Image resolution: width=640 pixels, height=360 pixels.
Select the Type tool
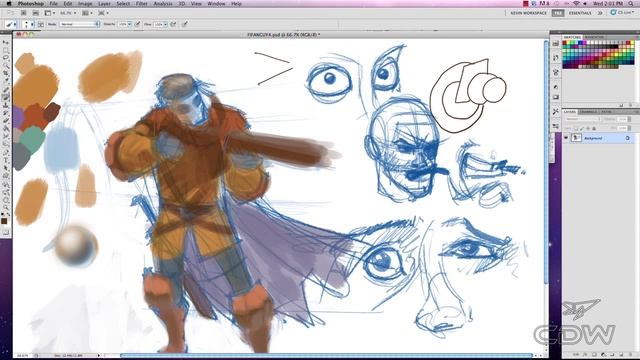[6, 160]
